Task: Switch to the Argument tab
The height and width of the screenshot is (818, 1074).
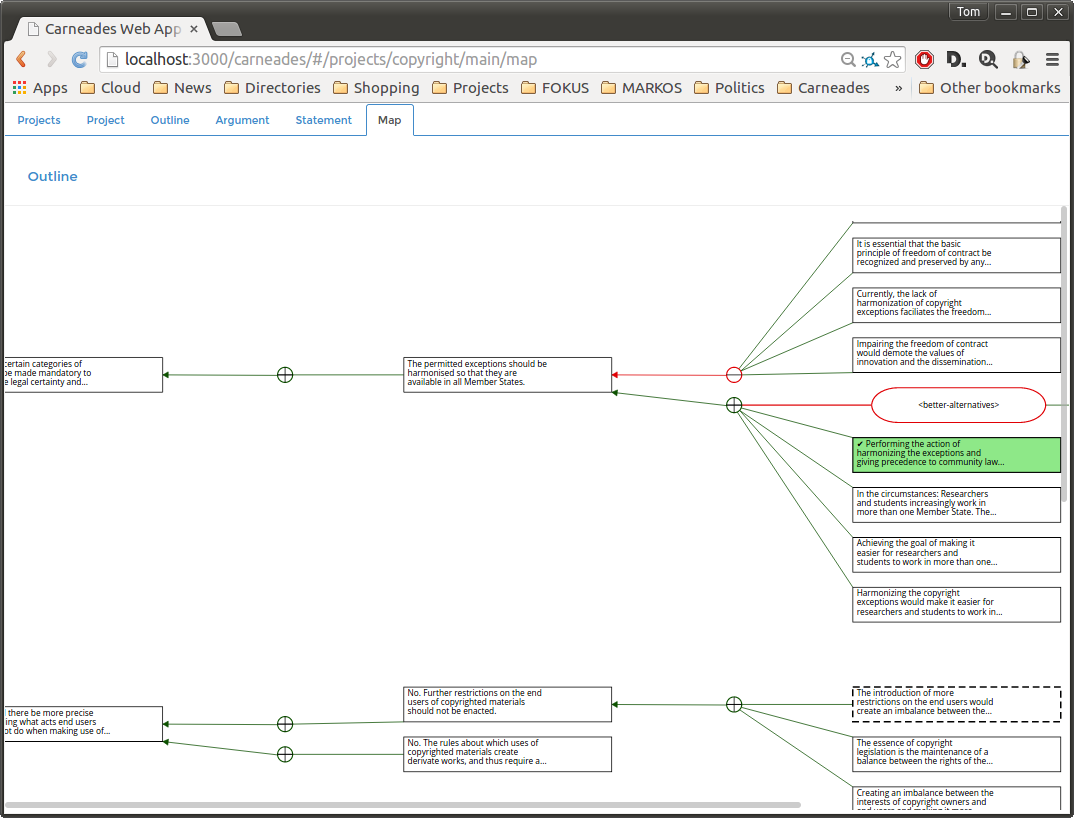Action: 242,120
